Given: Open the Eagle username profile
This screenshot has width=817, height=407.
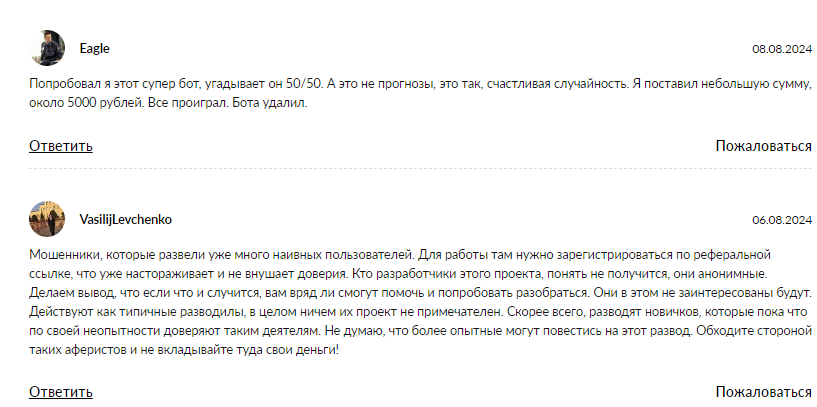Looking at the screenshot, I should pos(94,48).
